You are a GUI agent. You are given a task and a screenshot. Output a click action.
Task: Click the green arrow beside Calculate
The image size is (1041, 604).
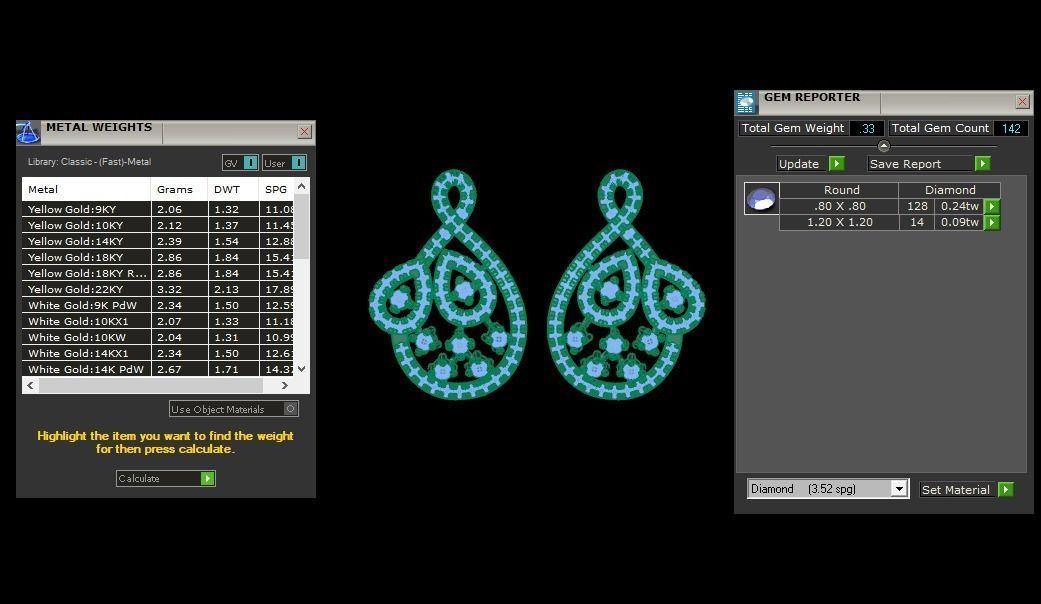point(208,479)
